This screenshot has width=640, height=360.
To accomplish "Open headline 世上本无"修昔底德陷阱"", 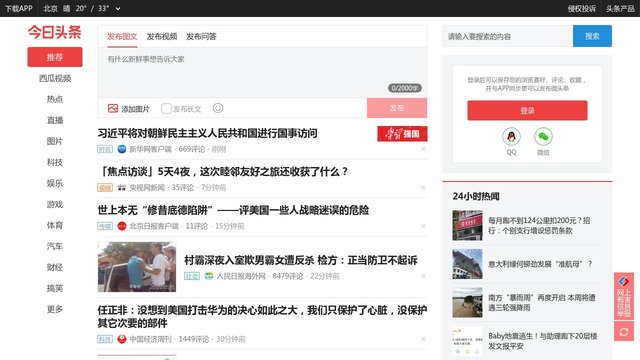I will click(x=233, y=210).
